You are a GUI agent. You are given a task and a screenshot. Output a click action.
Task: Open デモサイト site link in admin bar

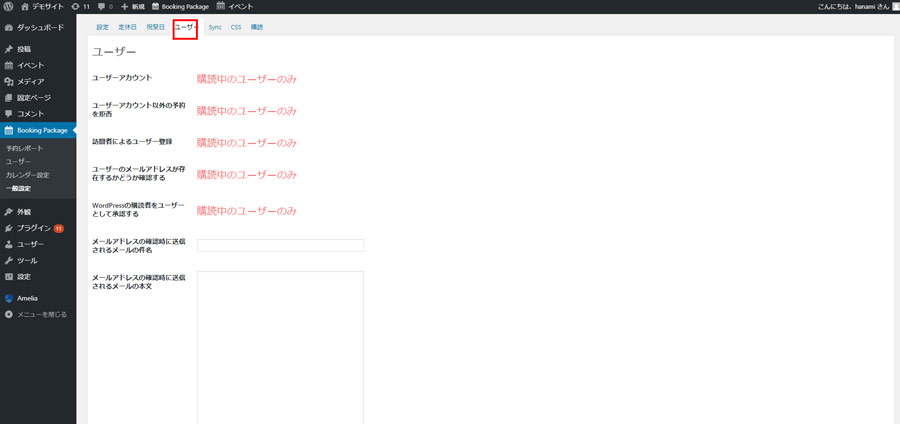[x=48, y=6]
